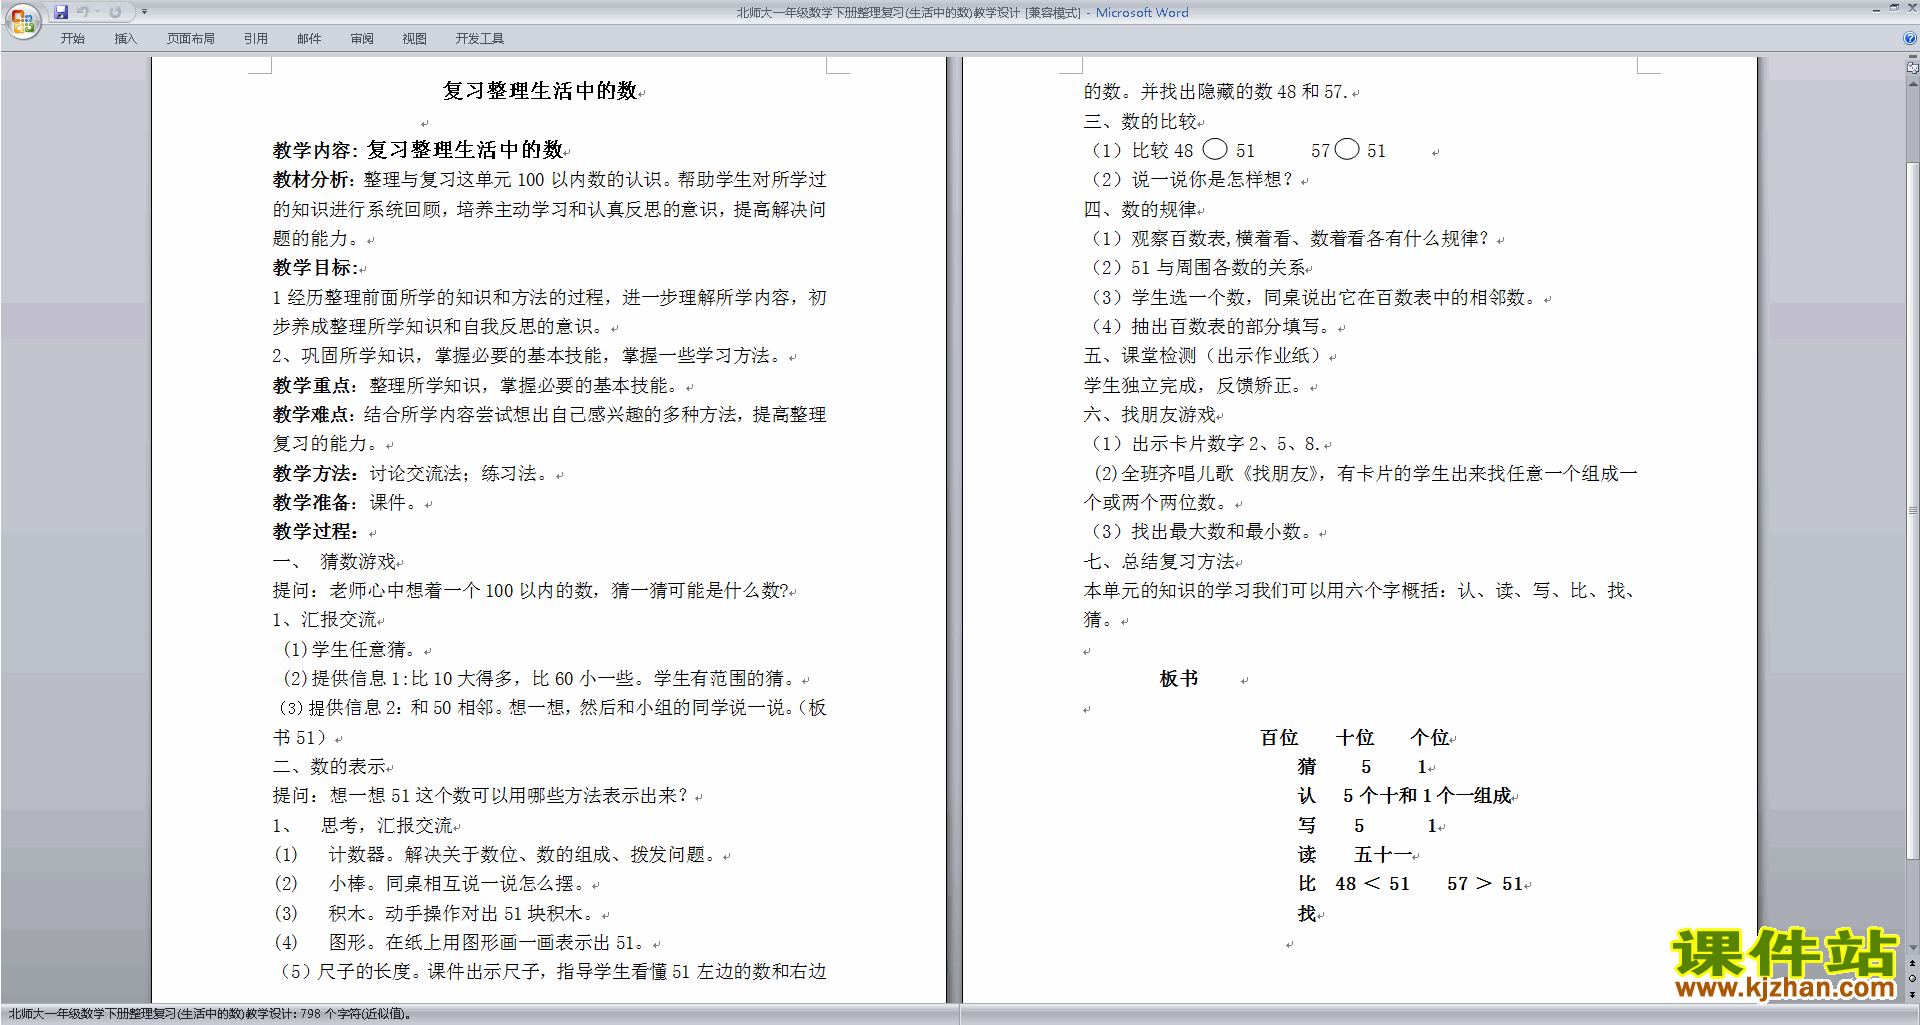Screen dimensions: 1920x1025
Task: Click heading 六、找朋友游戏
Action: (1149, 414)
